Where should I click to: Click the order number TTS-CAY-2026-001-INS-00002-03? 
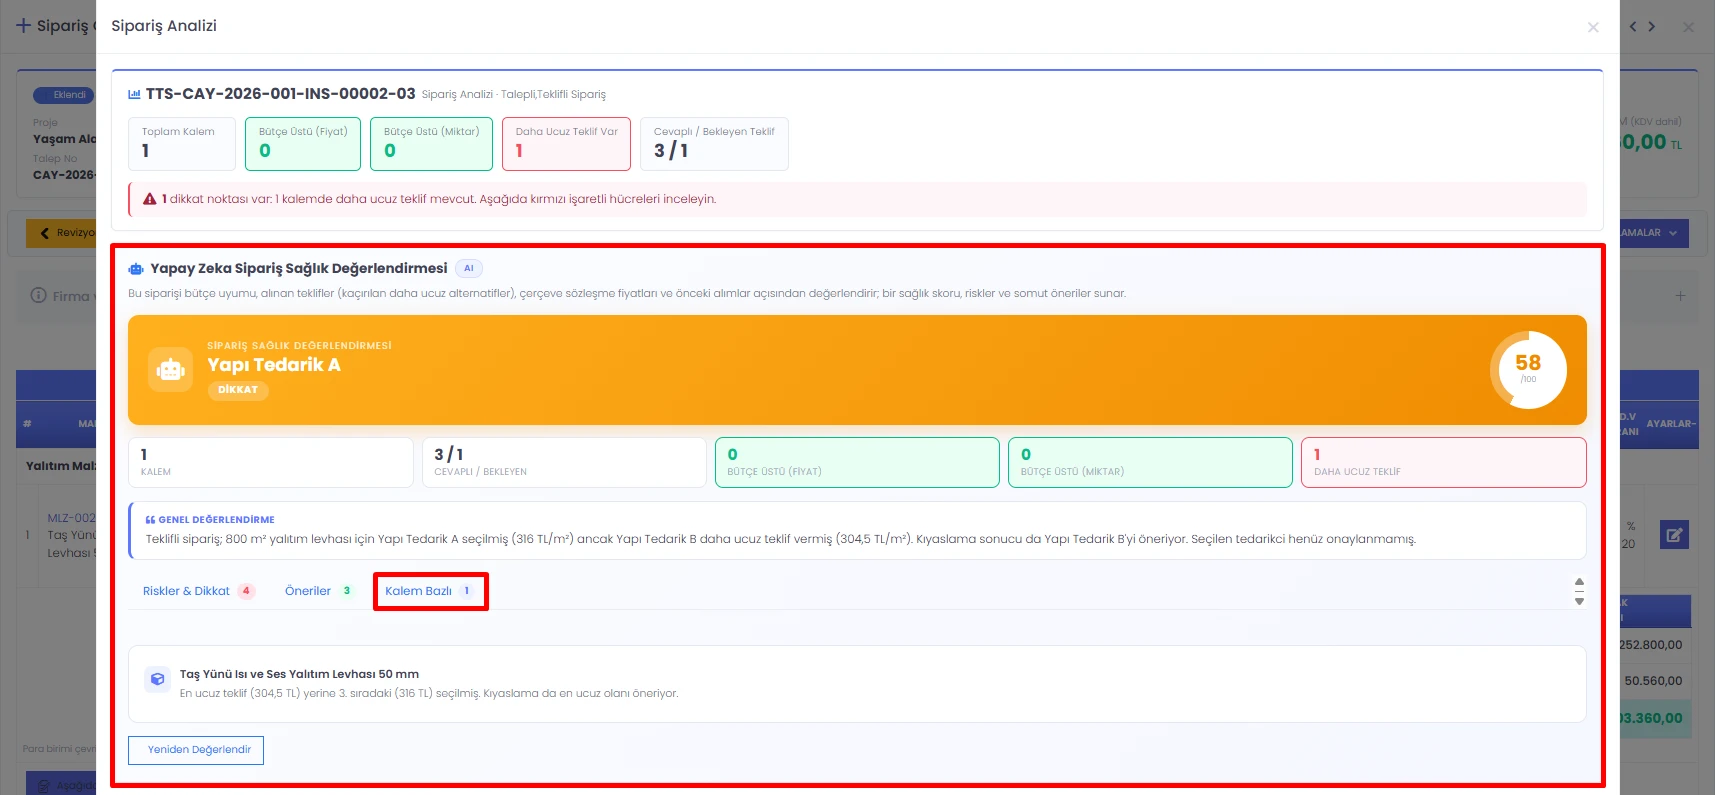(x=281, y=94)
